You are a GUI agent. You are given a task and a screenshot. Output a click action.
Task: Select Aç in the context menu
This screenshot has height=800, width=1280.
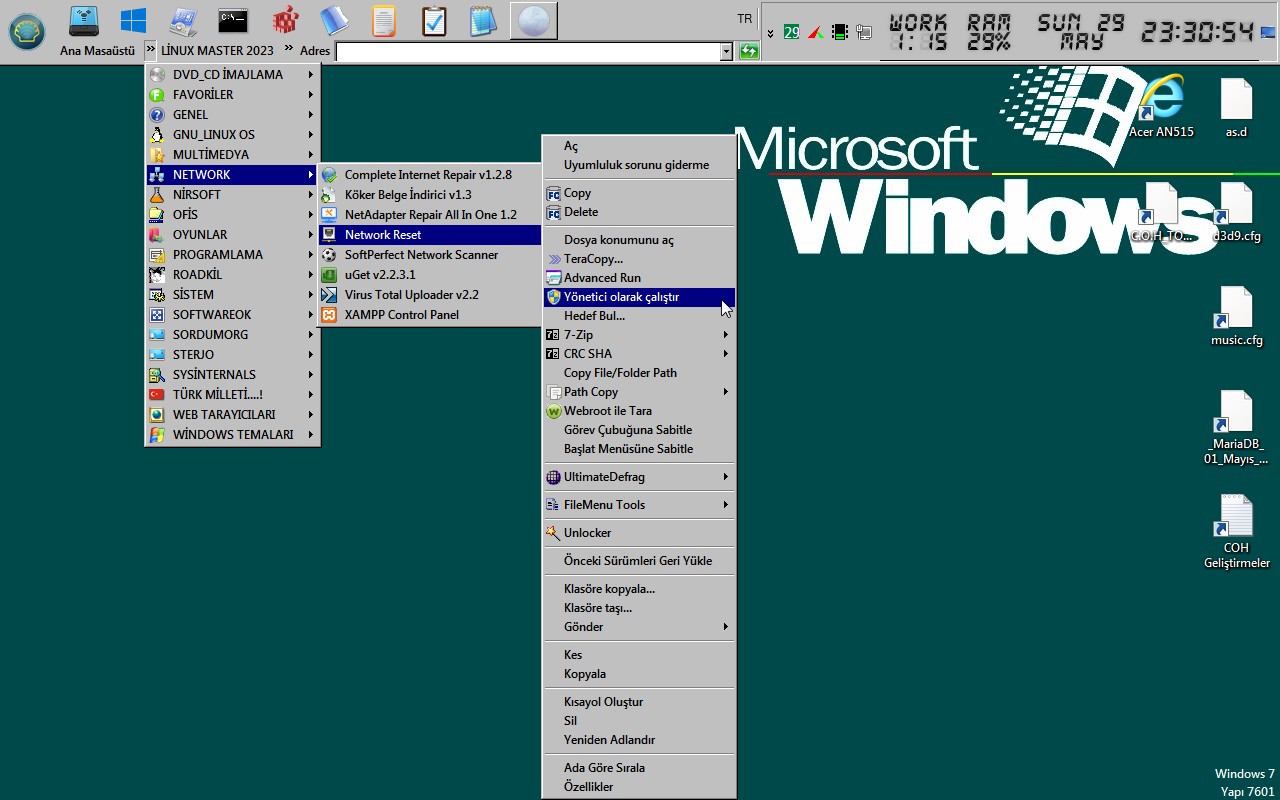coord(639,146)
